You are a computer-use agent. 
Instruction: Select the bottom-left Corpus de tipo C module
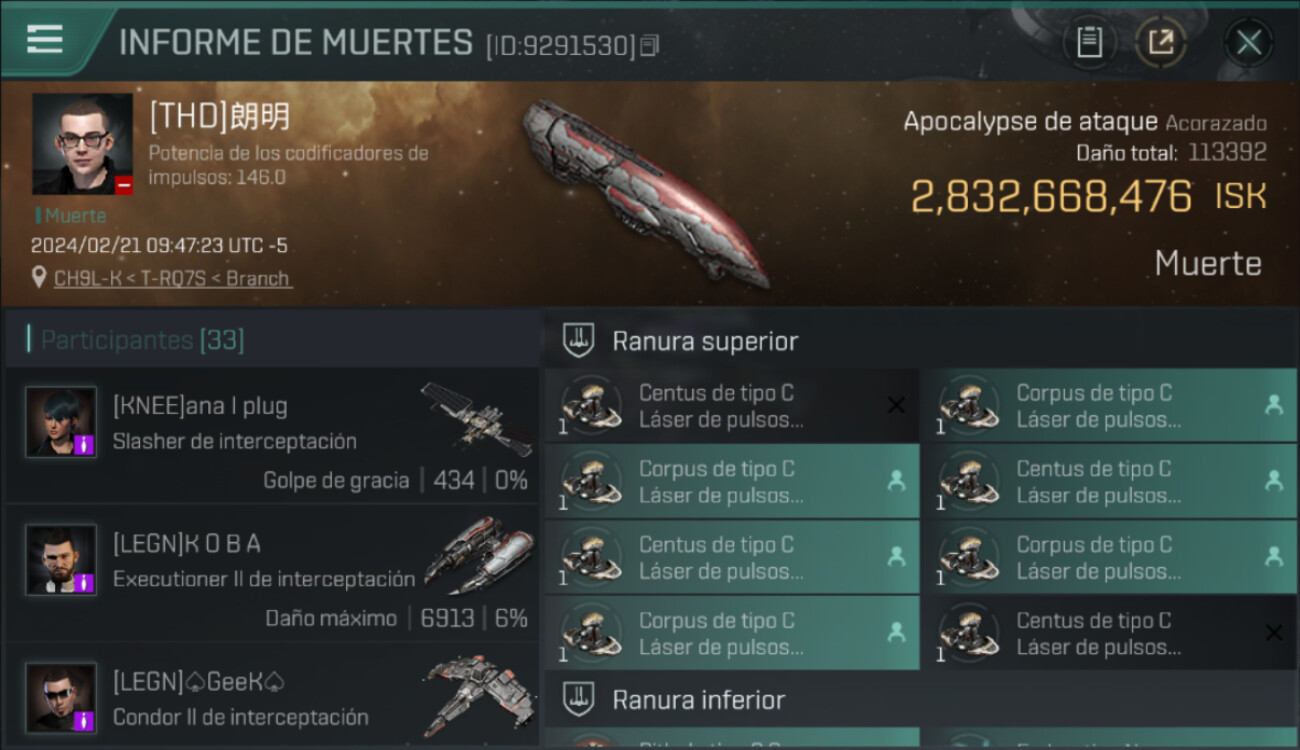coord(732,633)
